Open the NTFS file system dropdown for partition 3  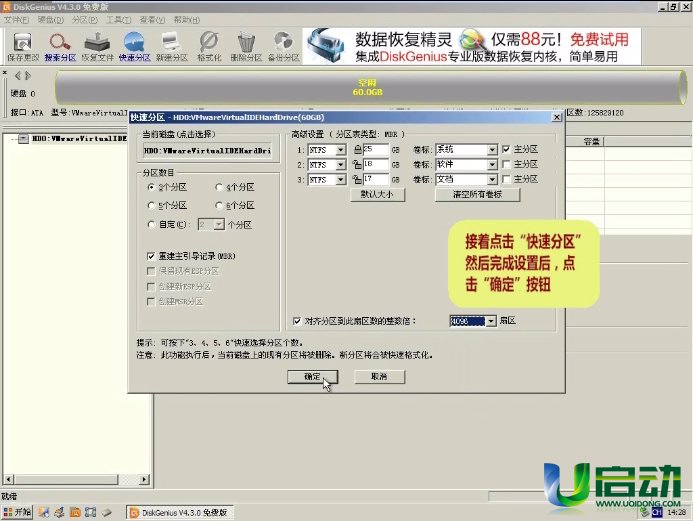pos(341,180)
